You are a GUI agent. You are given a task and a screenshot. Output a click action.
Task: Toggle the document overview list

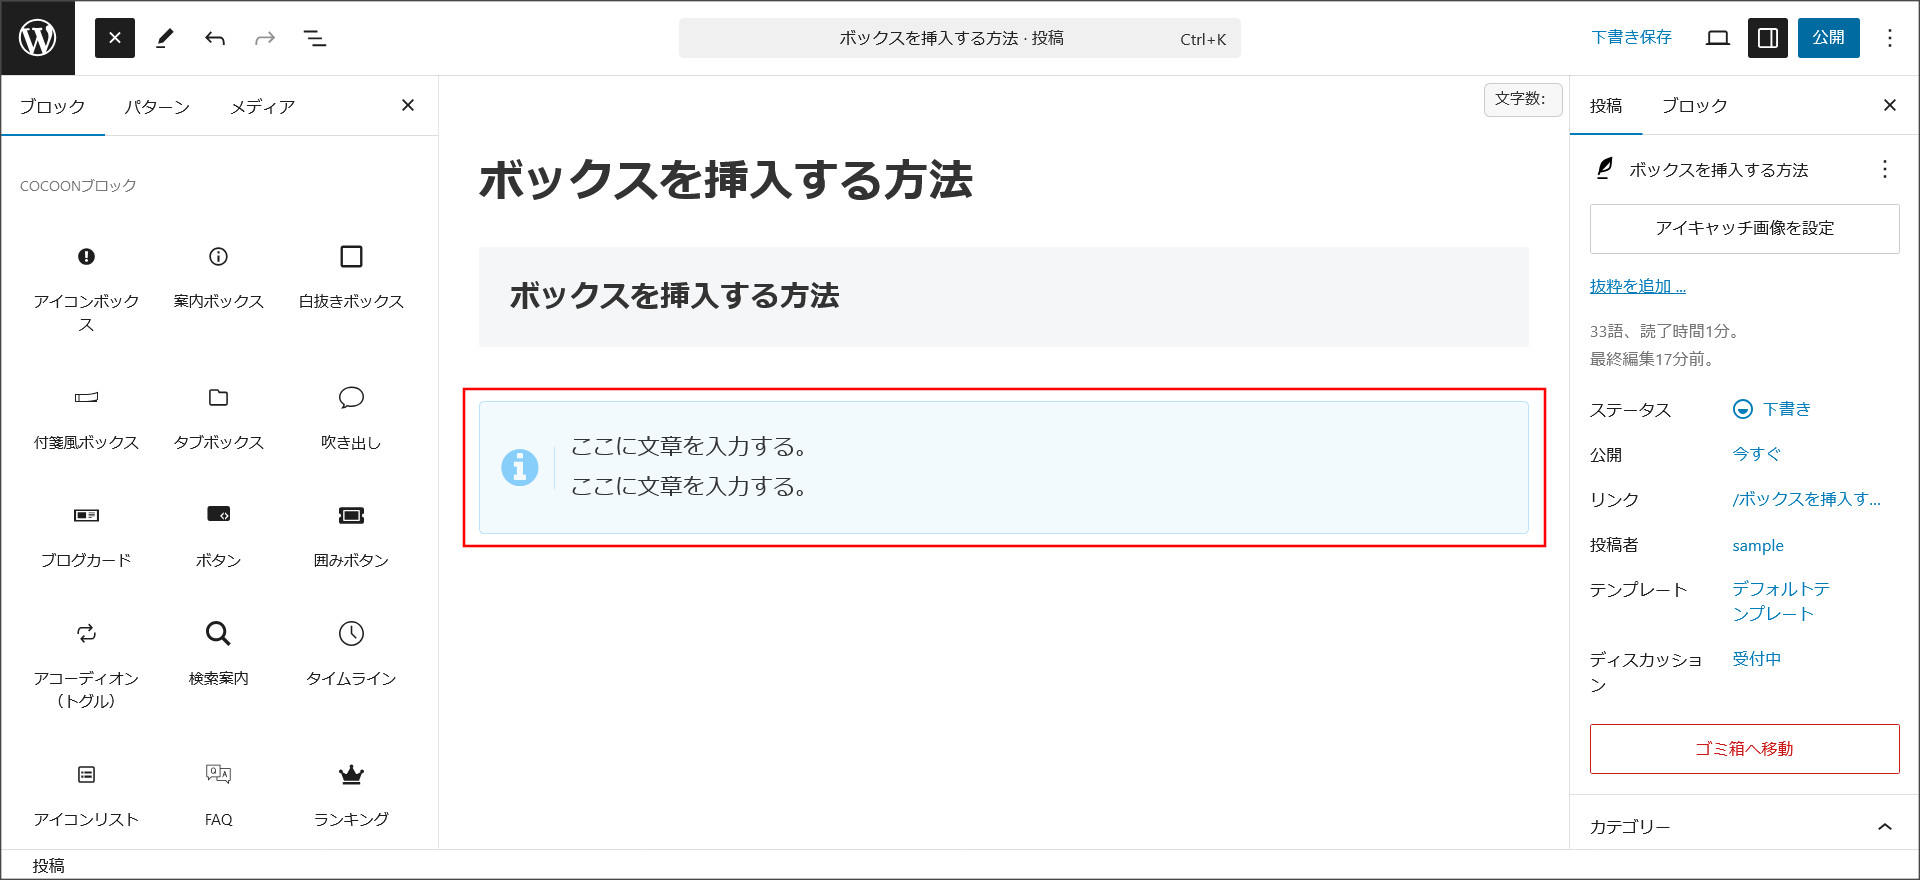tap(314, 38)
